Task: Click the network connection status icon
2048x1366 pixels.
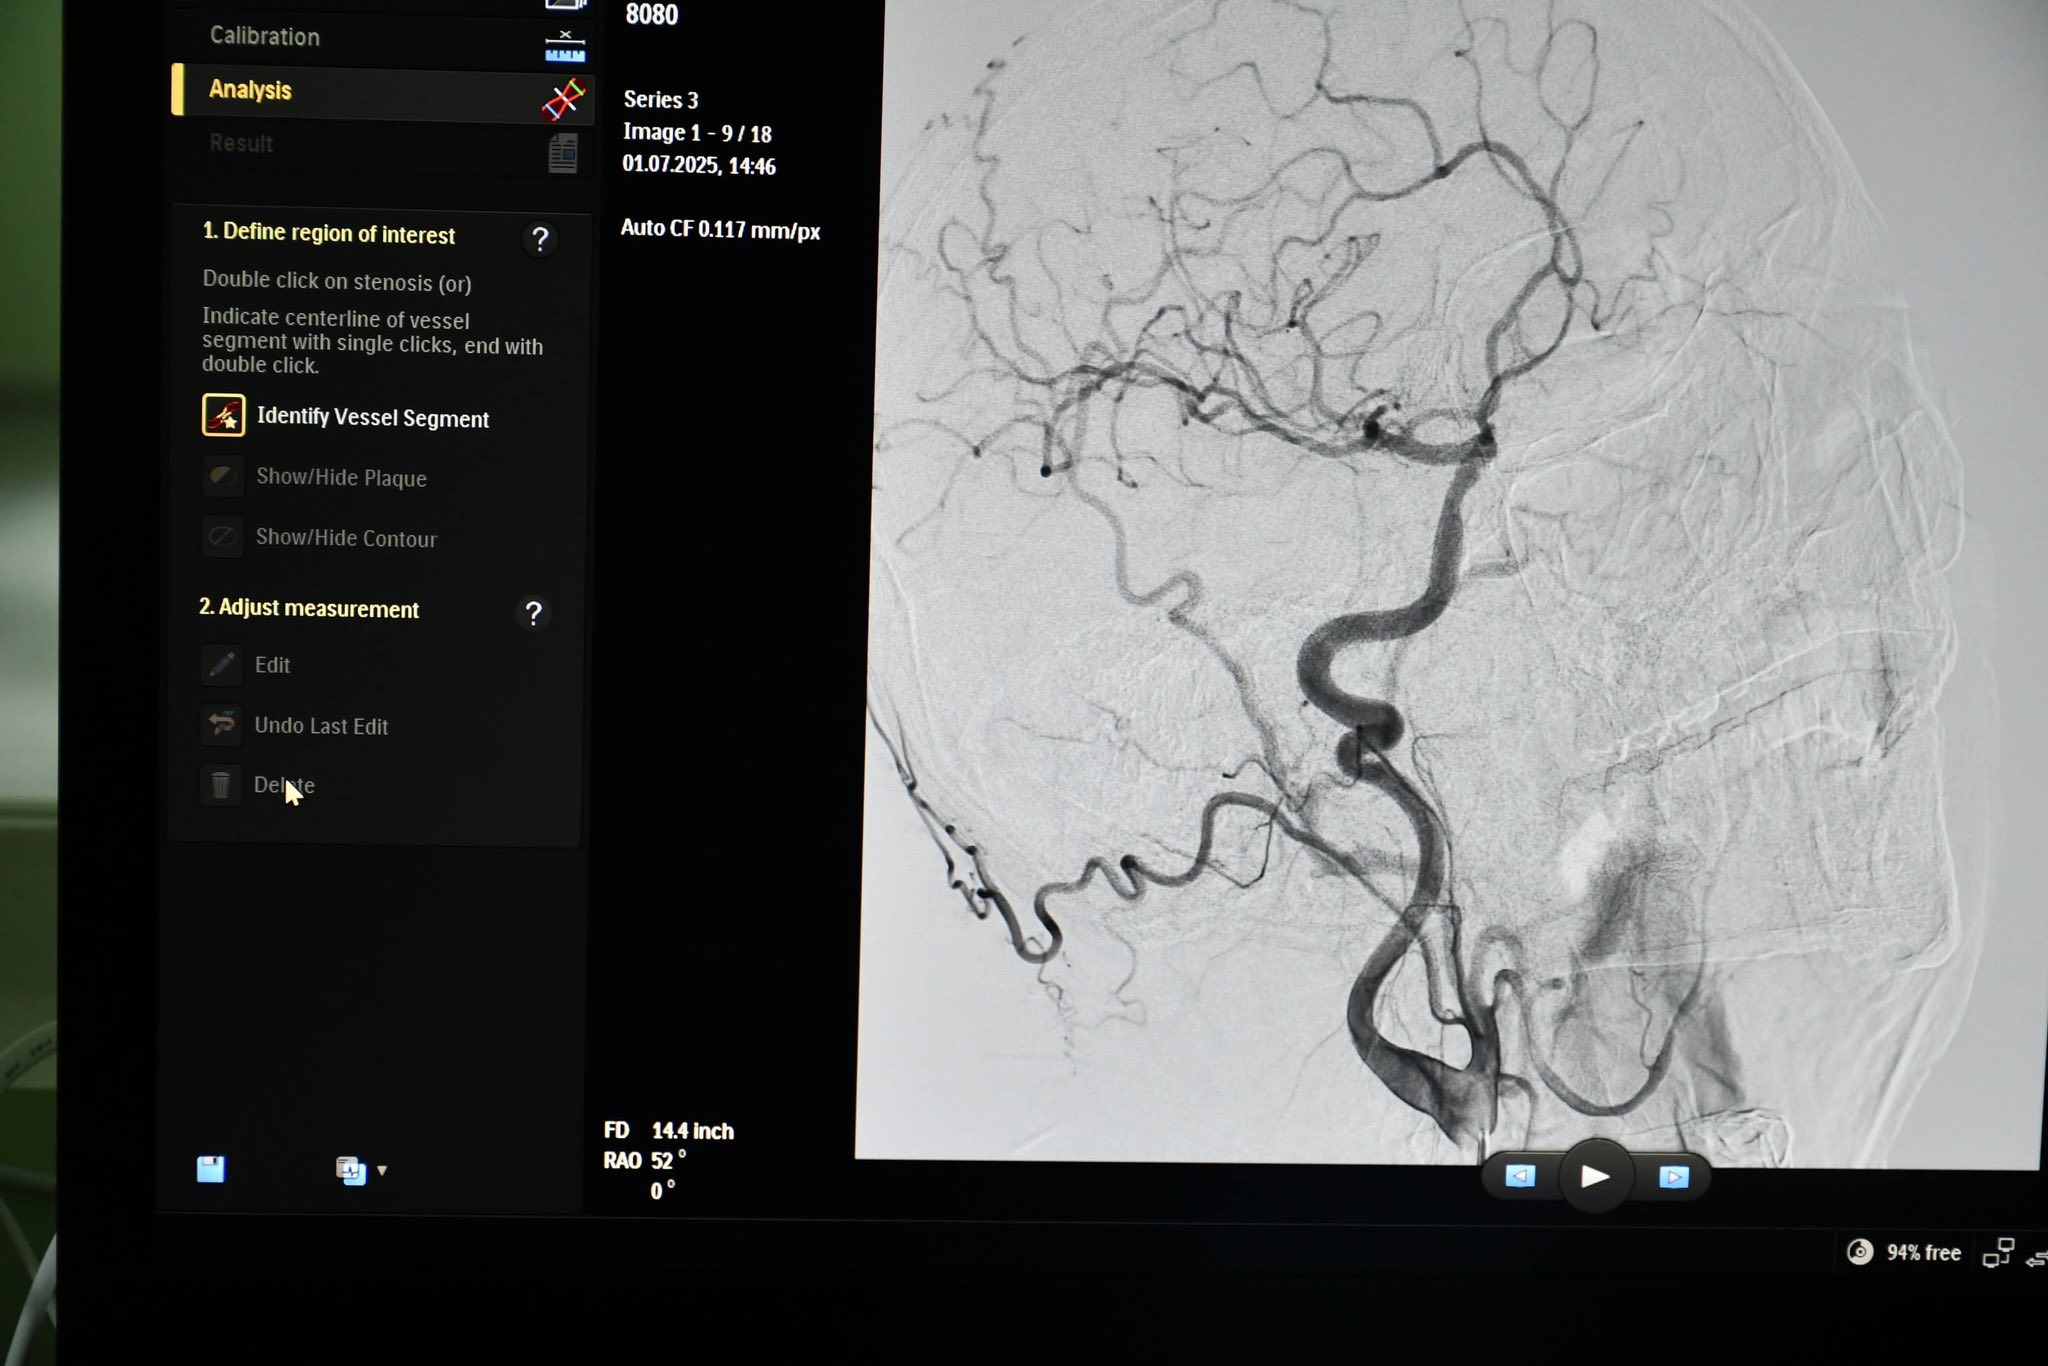Action: 1999,1252
